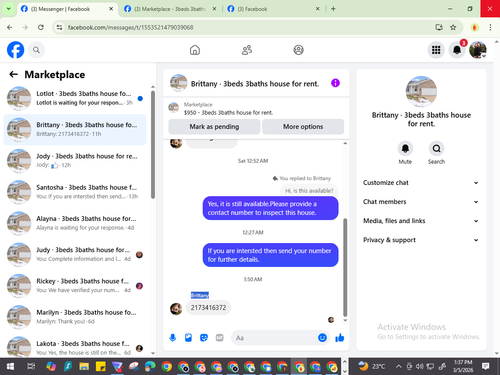Click the conversation list scrollbar
500x375 pixels.
[153, 145]
